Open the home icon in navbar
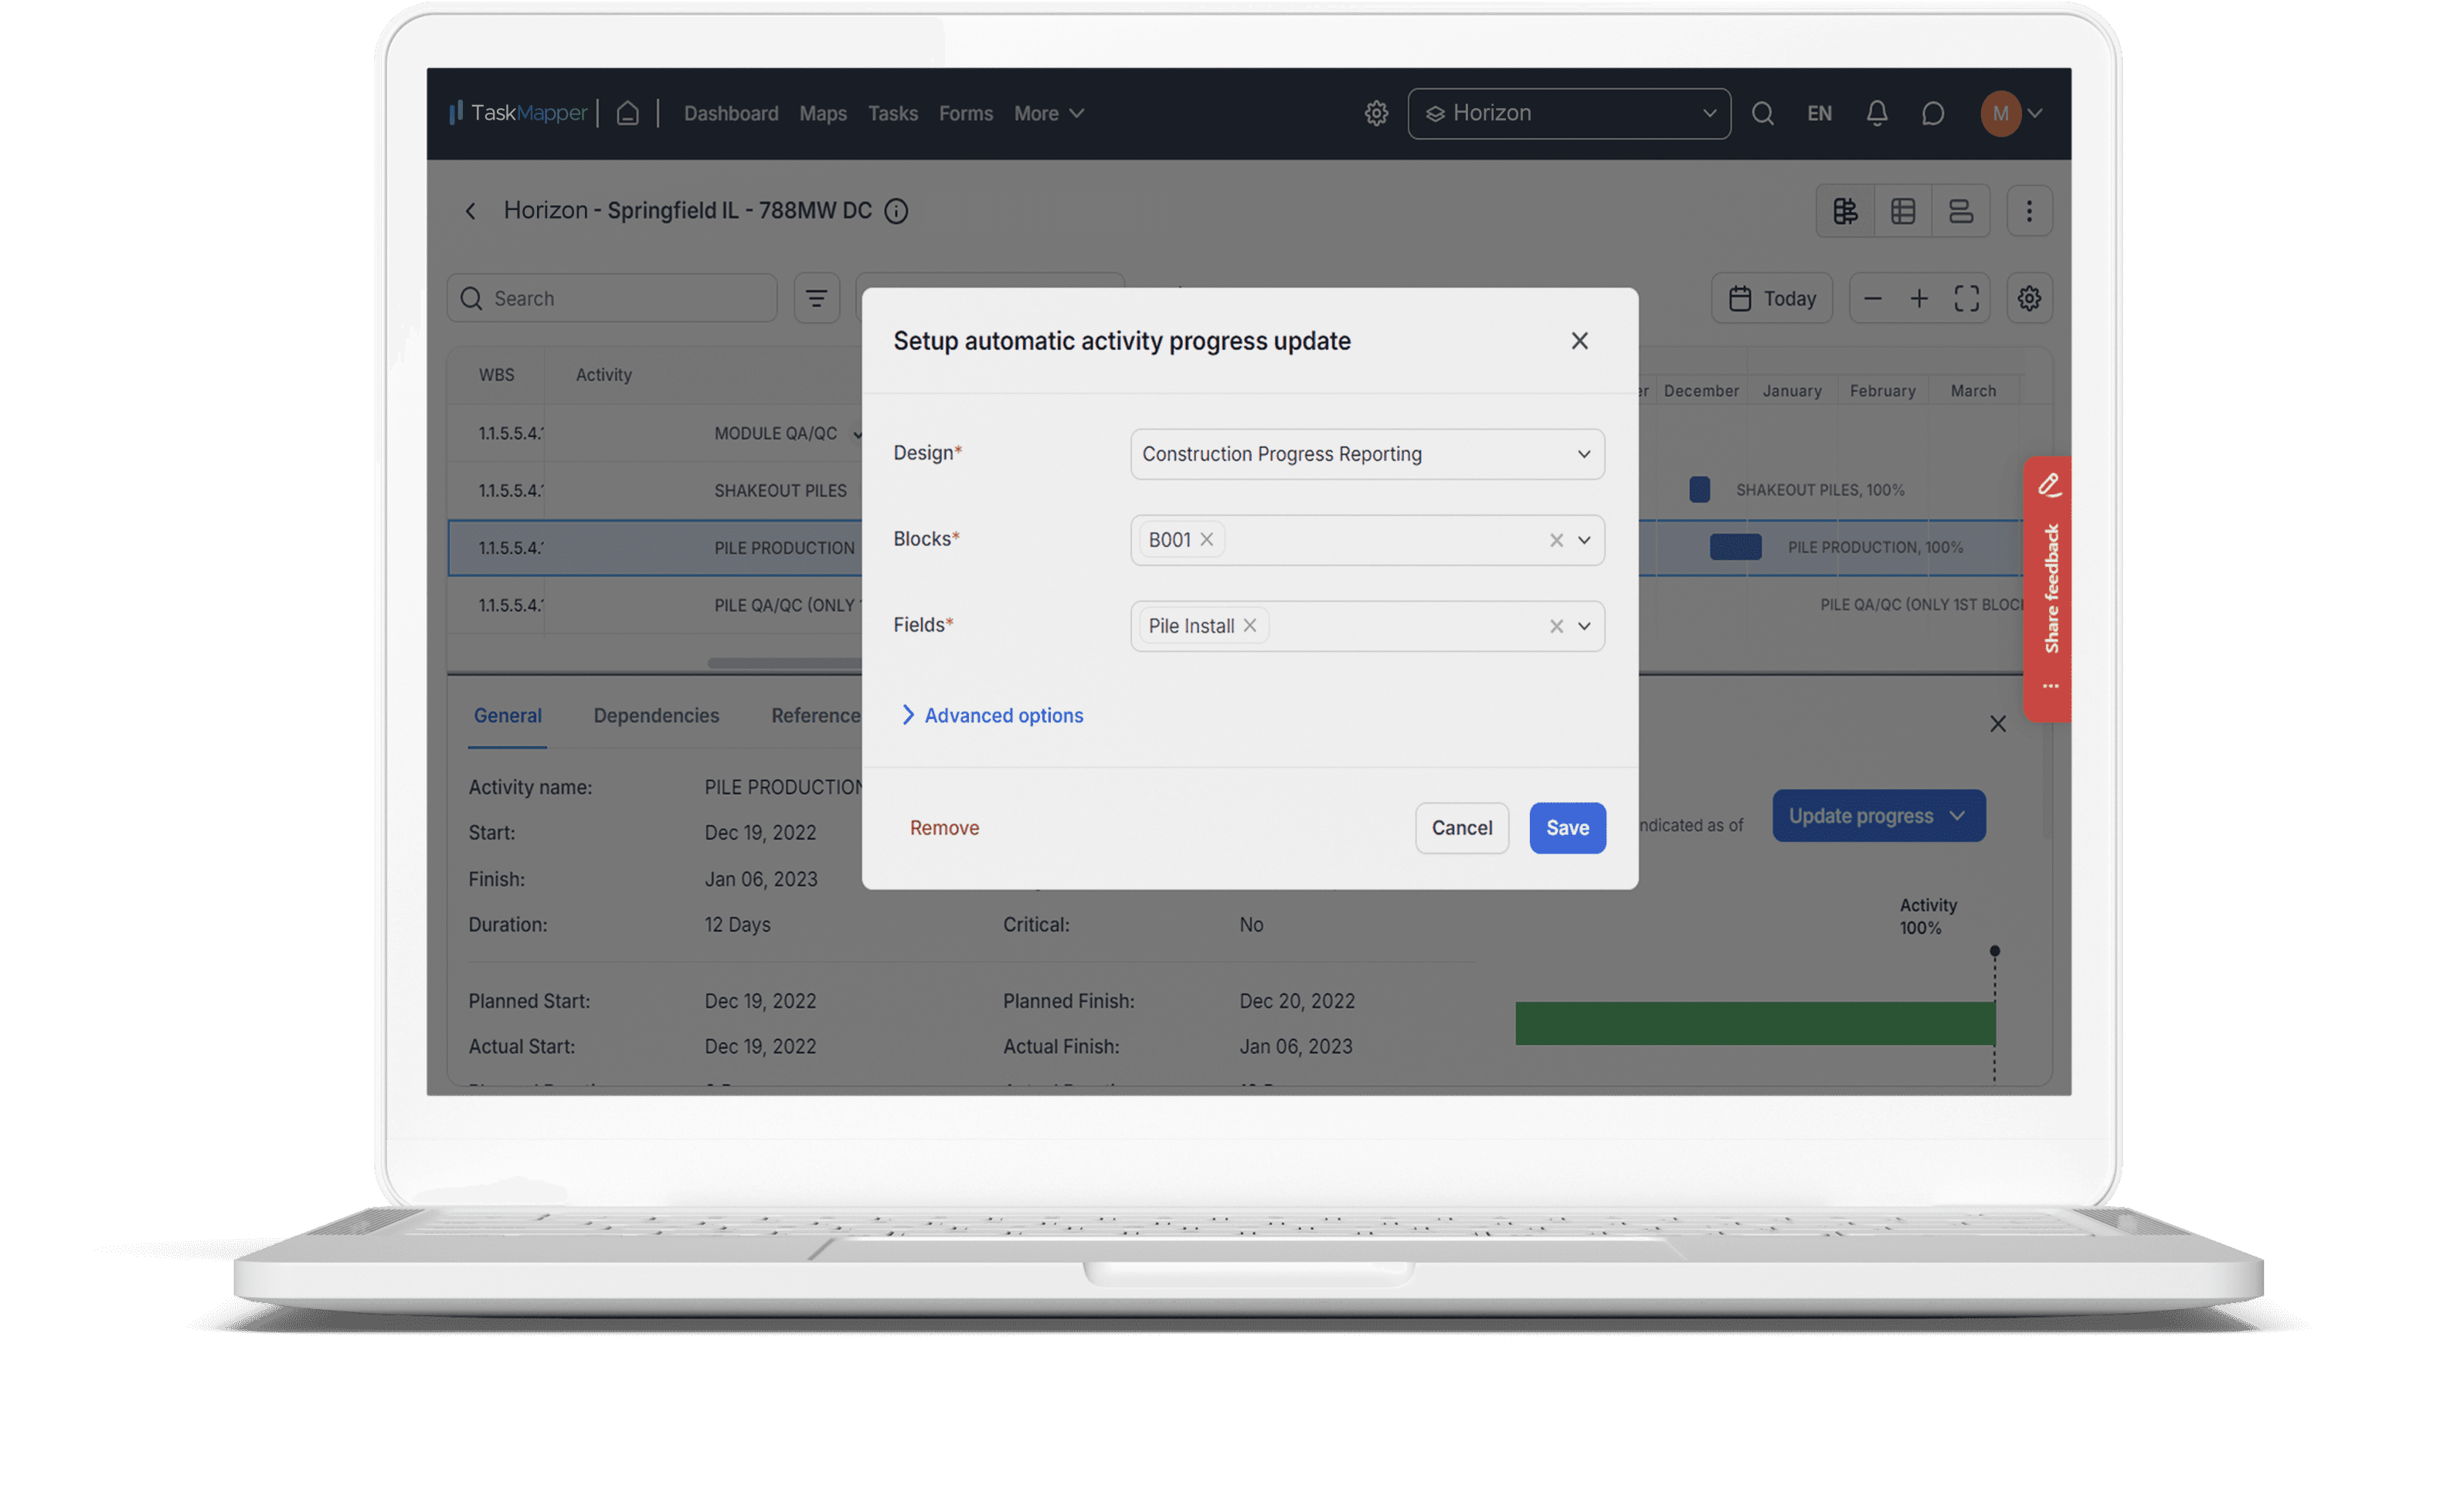Image resolution: width=2464 pixels, height=1500 pixels. (627, 113)
